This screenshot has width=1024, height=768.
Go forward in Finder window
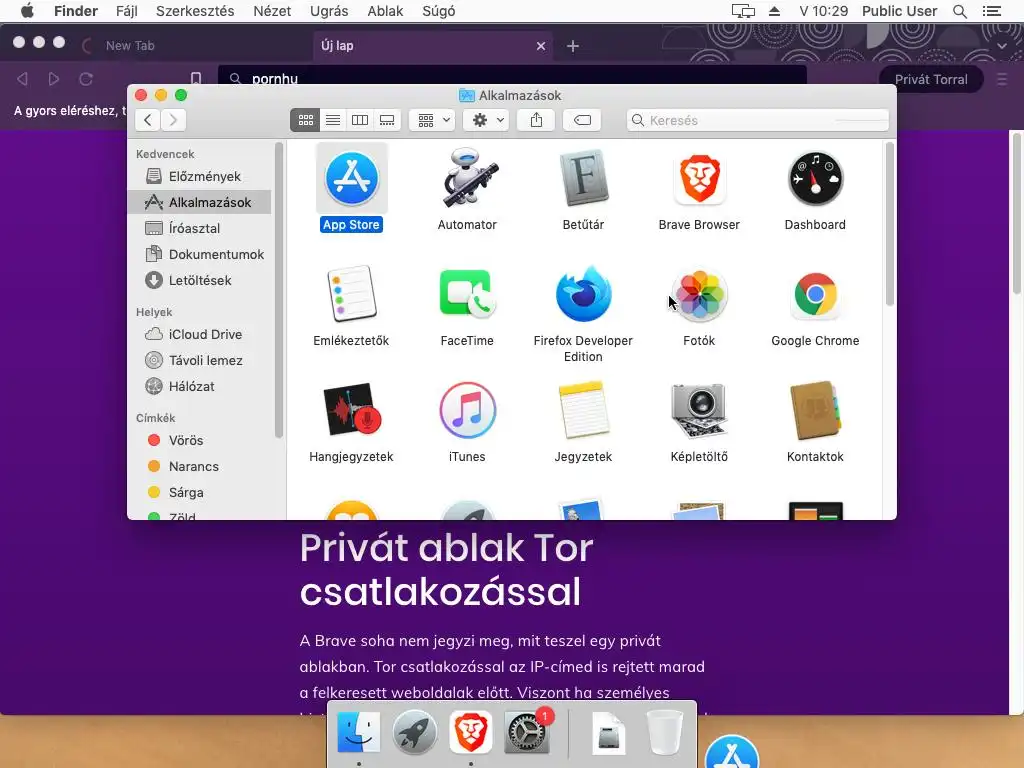[173, 120]
